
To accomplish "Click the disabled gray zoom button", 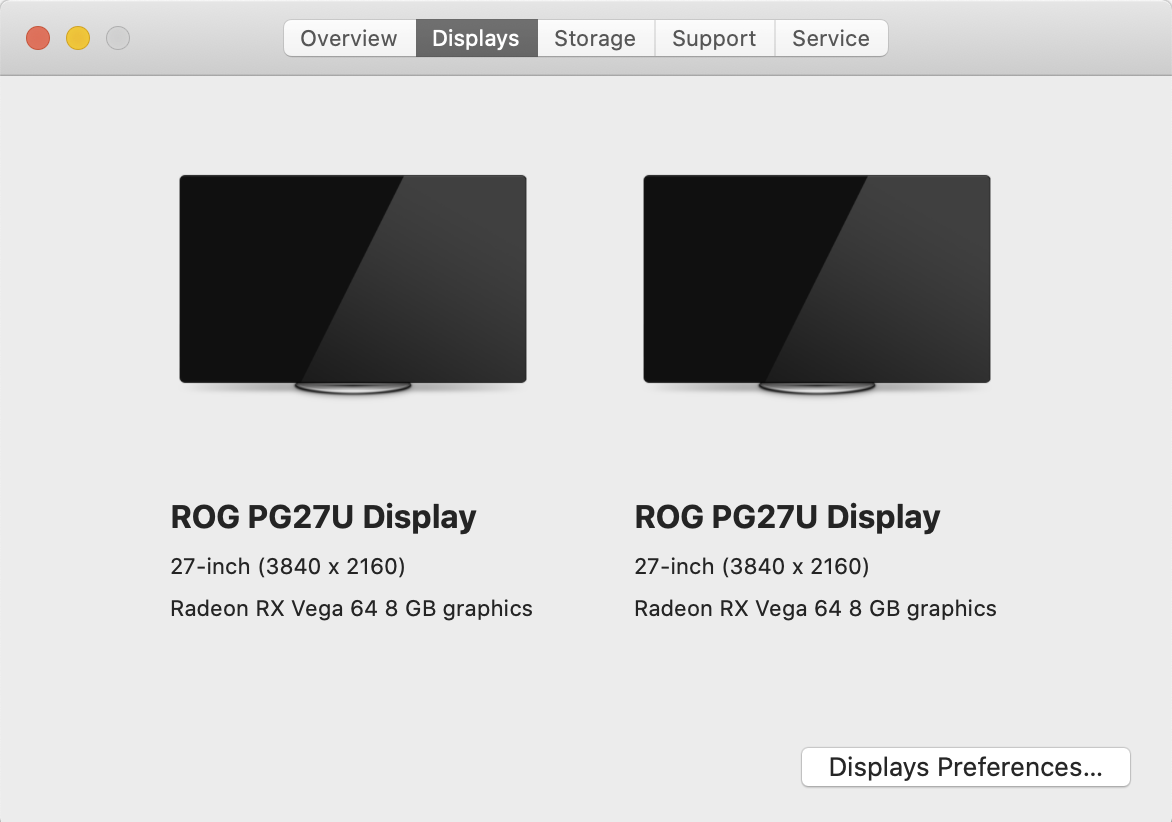I will 118,39.
